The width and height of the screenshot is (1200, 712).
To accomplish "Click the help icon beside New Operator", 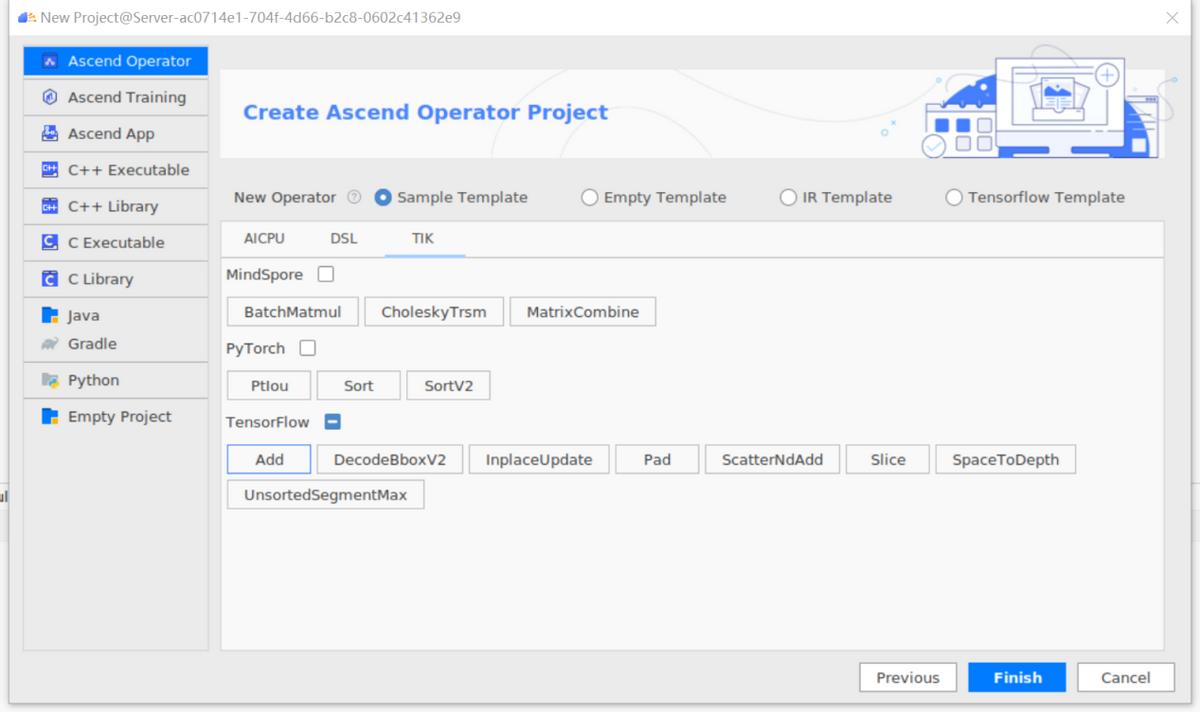I will click(354, 197).
